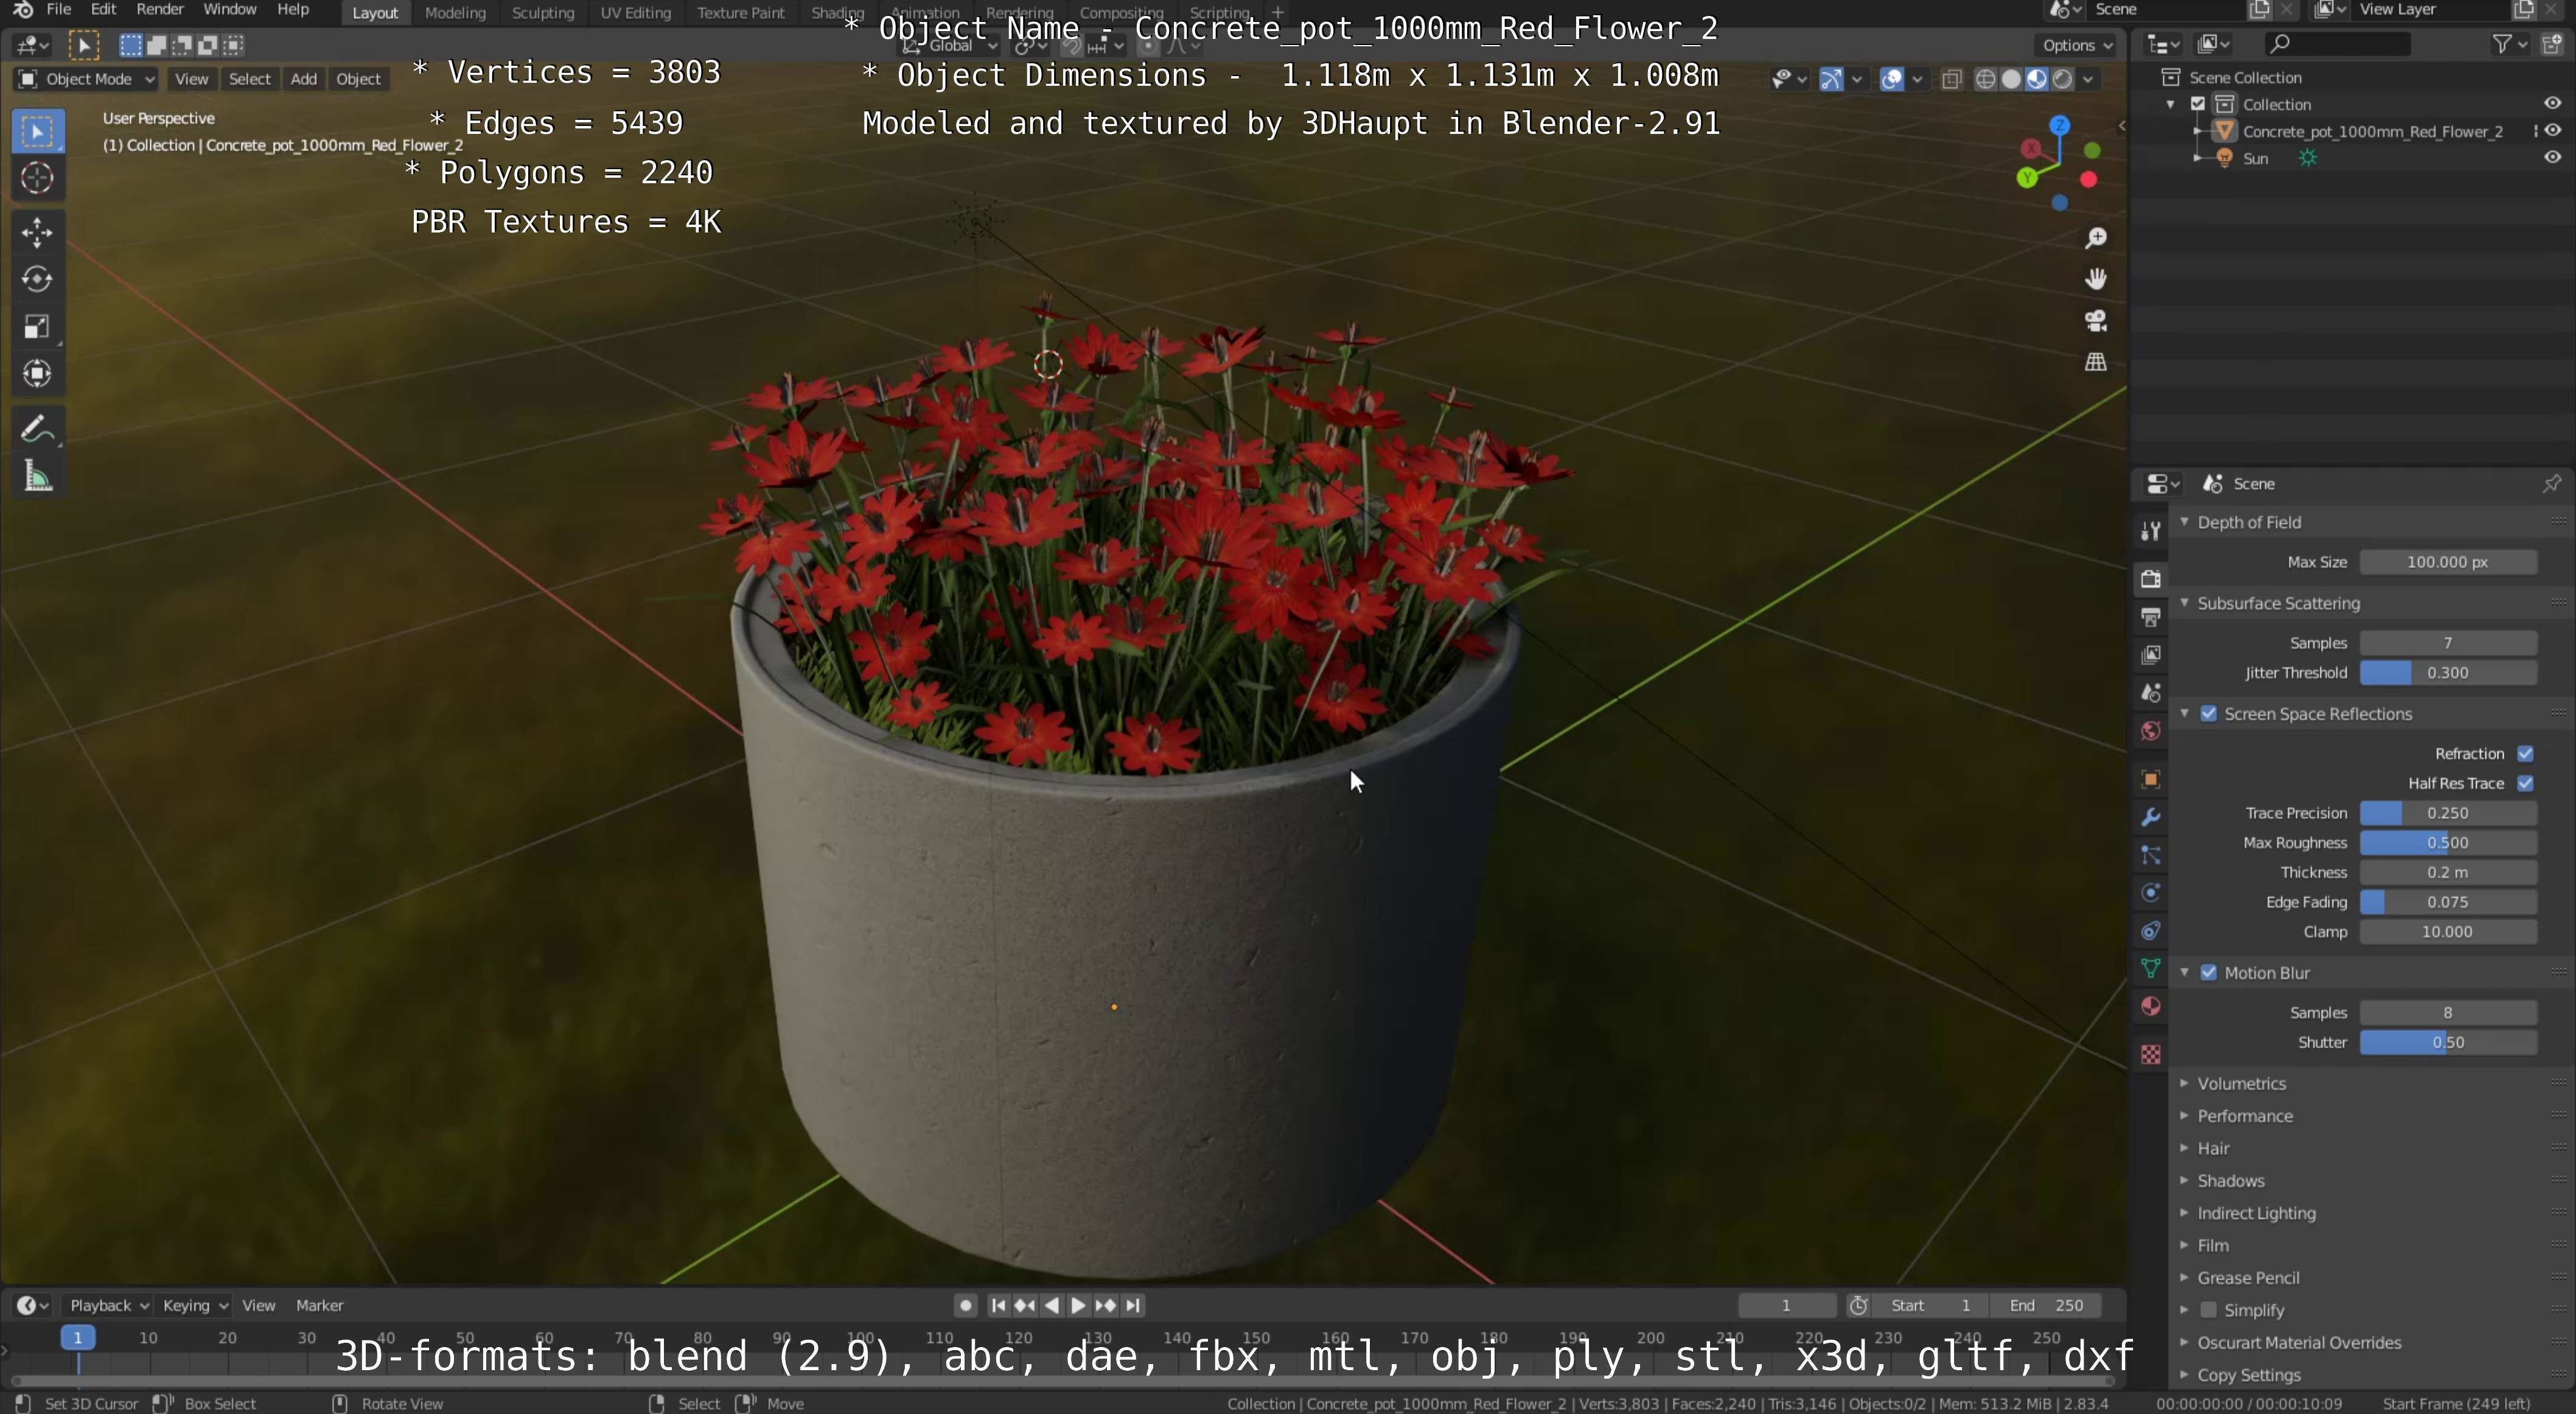Hide Sun object in outliner

point(2552,158)
